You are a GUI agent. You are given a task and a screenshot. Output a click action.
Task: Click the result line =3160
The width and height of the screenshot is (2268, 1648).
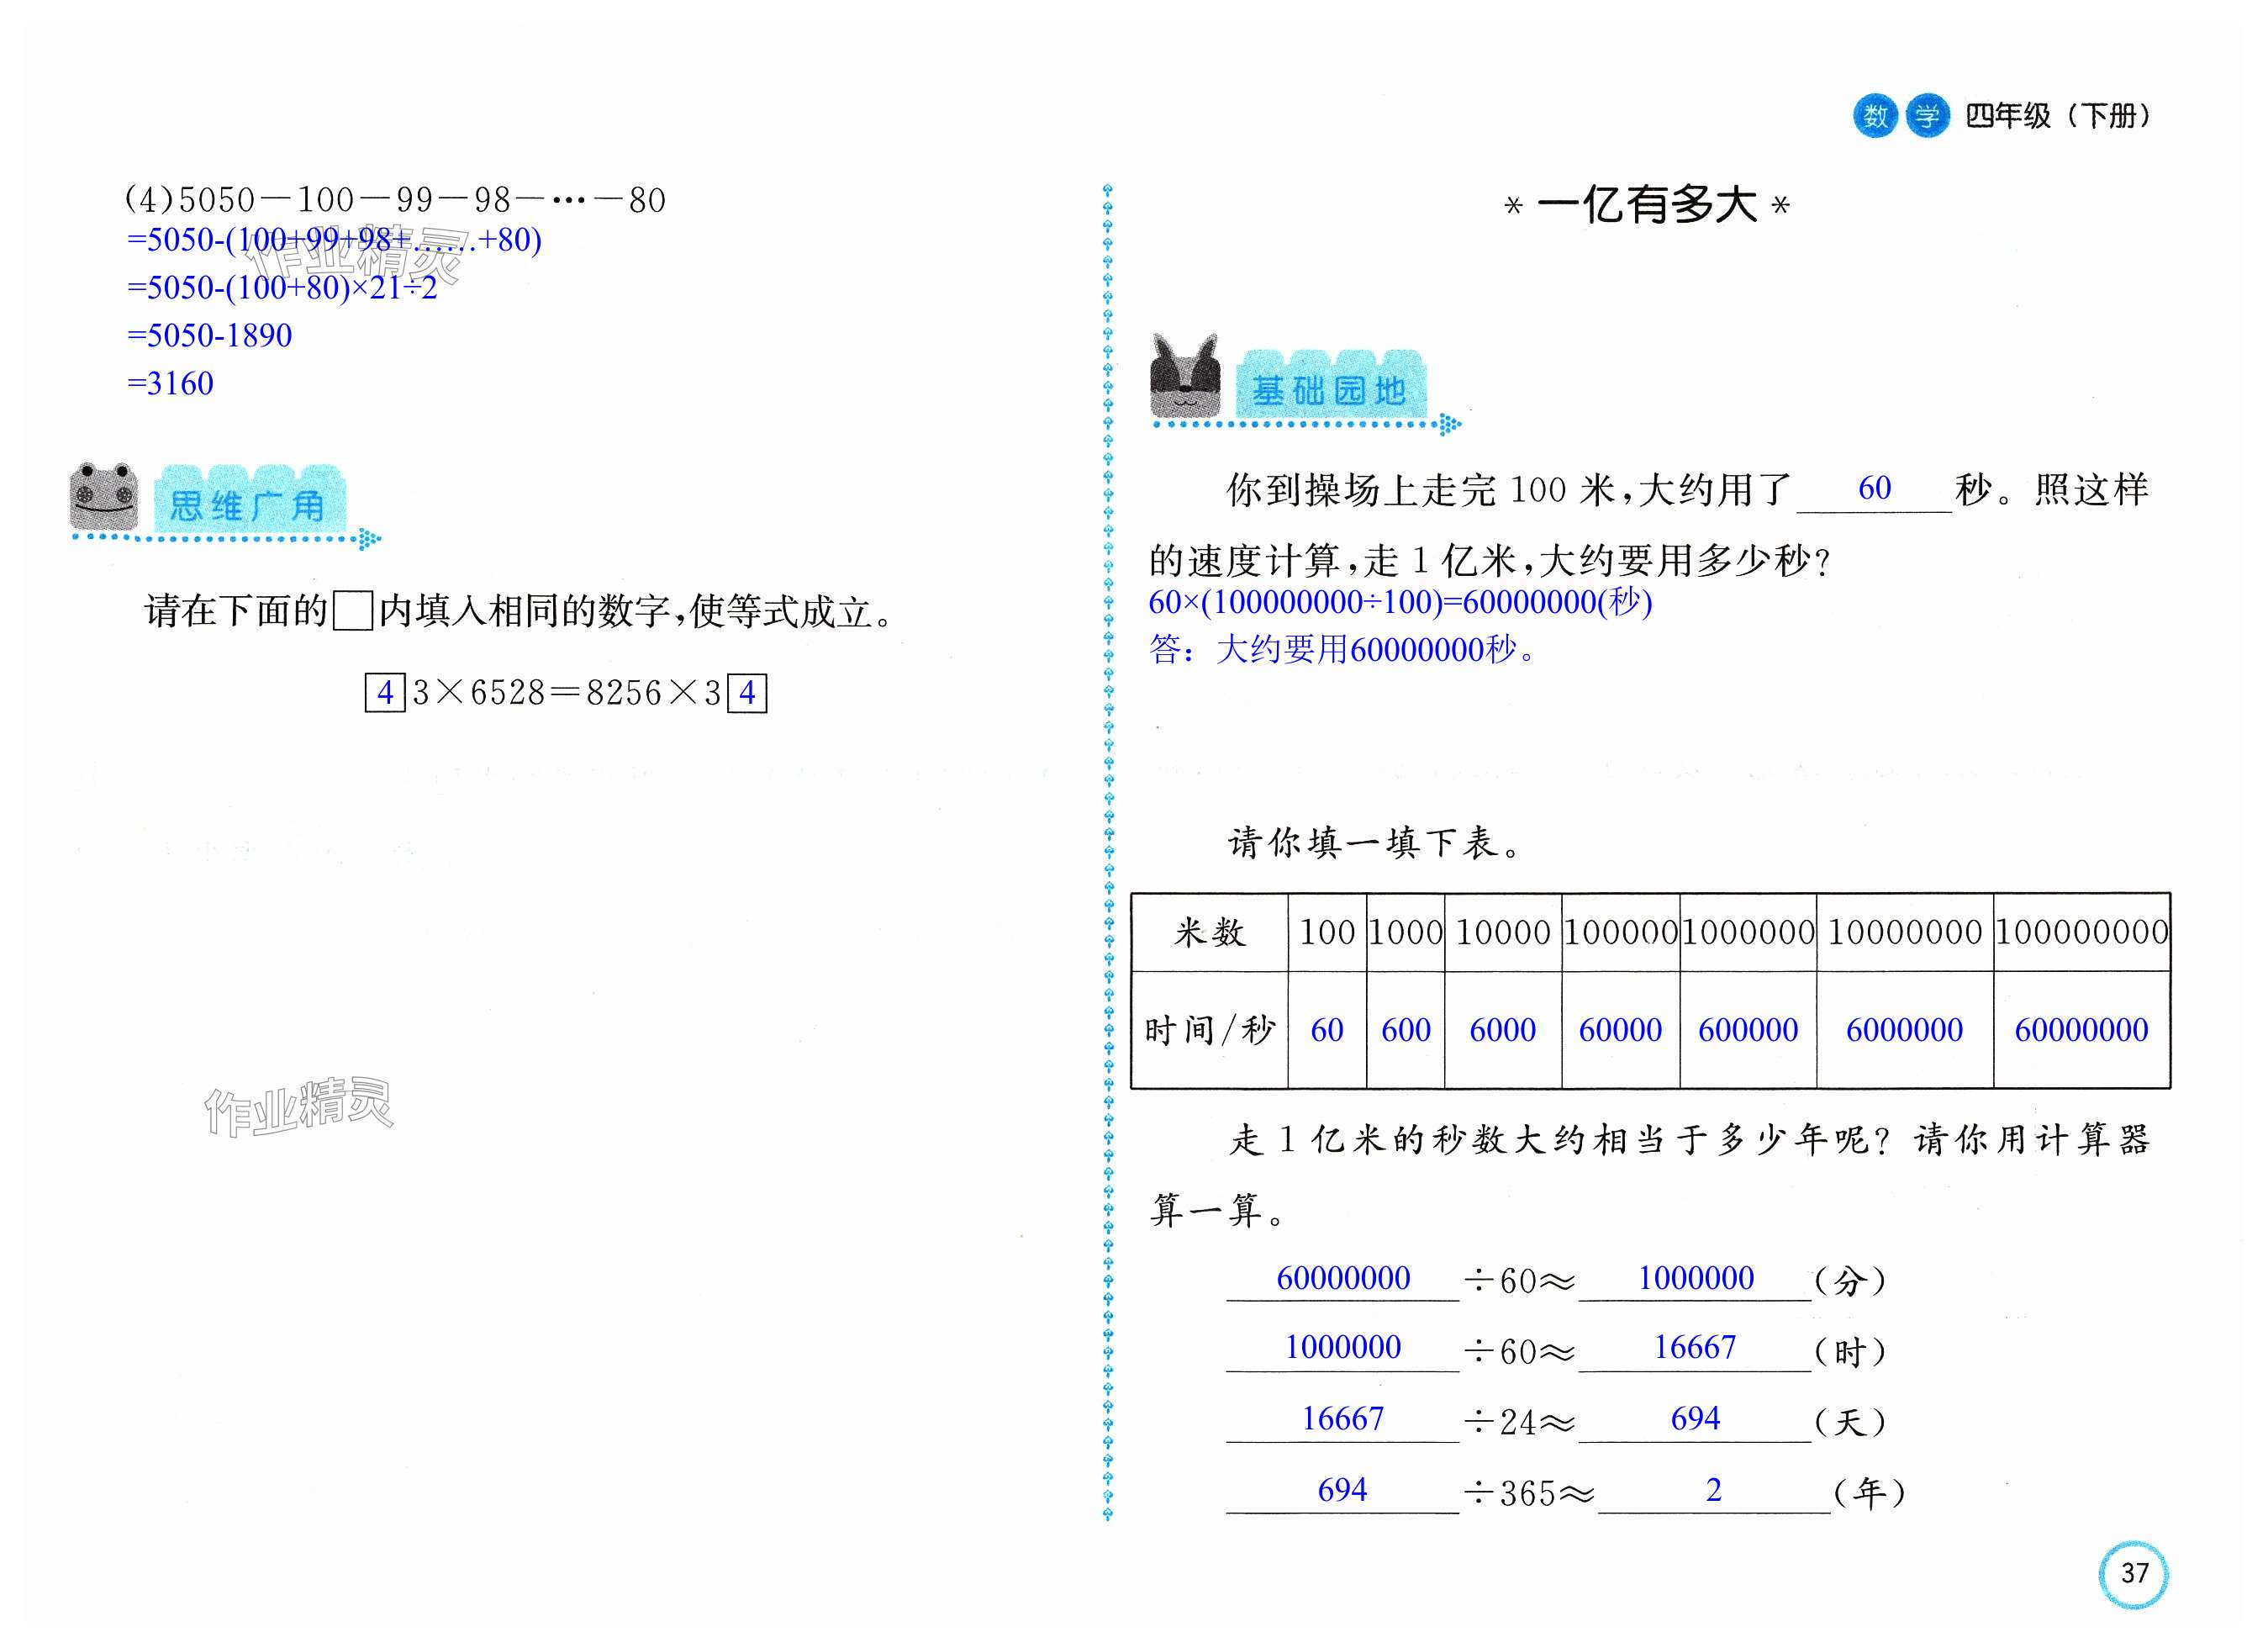pyautogui.click(x=171, y=383)
